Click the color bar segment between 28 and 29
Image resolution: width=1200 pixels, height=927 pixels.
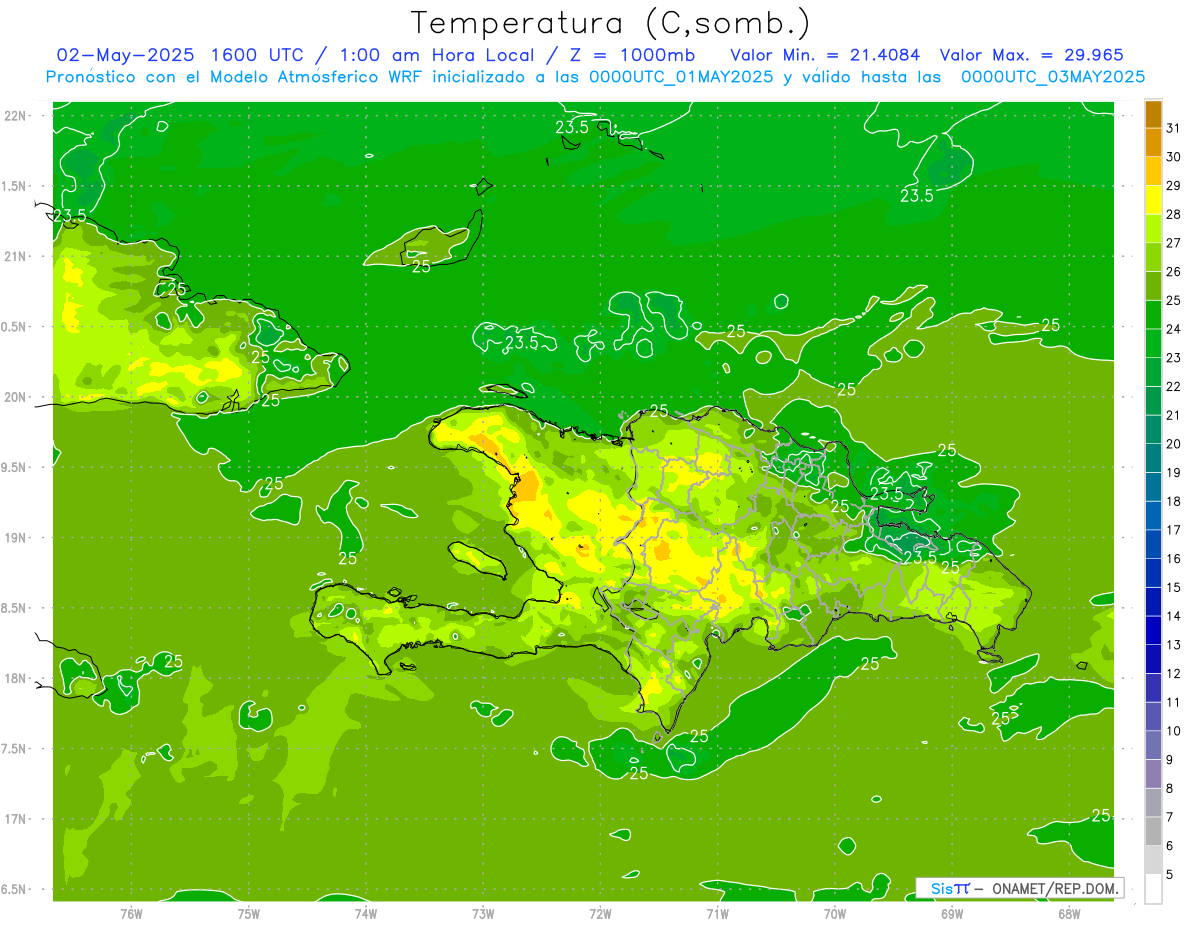coord(1153,200)
